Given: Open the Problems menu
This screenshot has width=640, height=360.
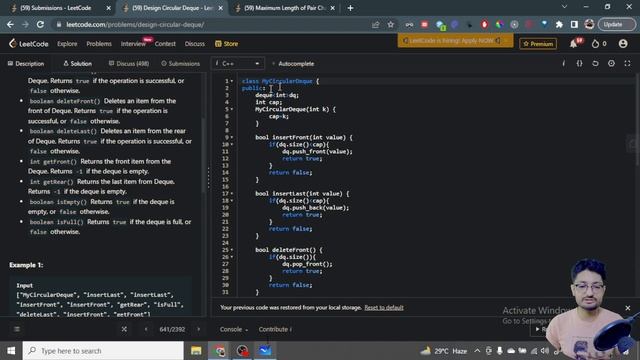Looking at the screenshot, I should pyautogui.click(x=99, y=44).
